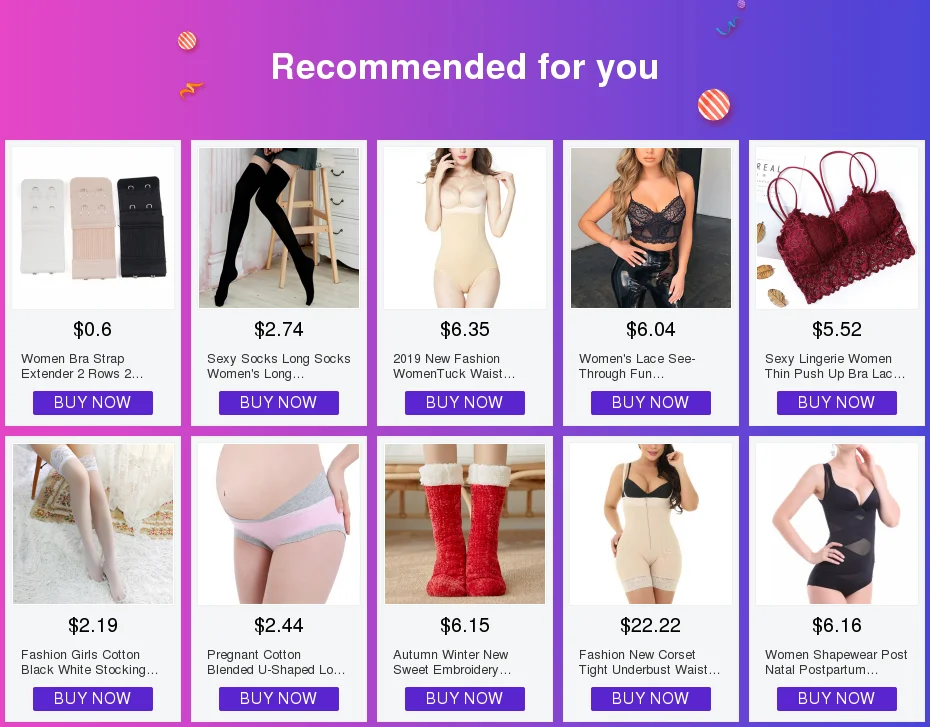Click BUY NOW under the $6.35 waist shaper
Screen dimensions: 930x727
[464, 403]
